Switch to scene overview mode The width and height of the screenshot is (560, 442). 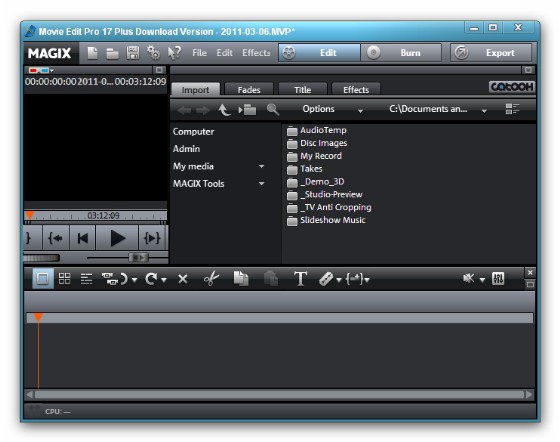pos(64,278)
